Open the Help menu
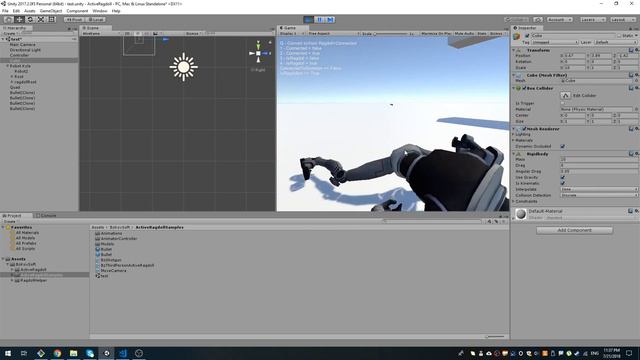 coord(116,11)
